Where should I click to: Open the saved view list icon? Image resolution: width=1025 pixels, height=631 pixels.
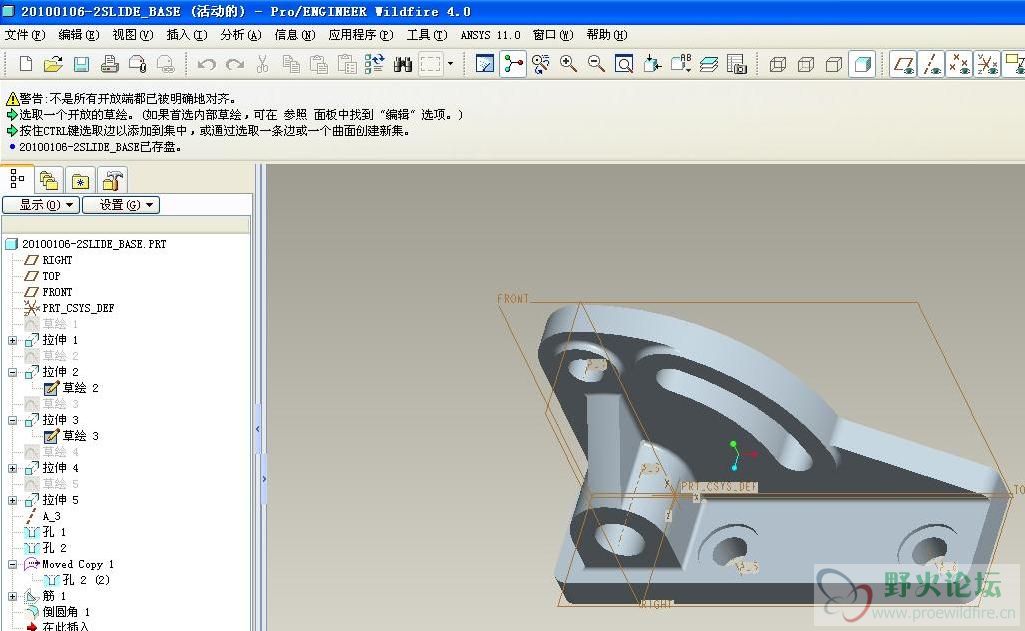pos(681,64)
